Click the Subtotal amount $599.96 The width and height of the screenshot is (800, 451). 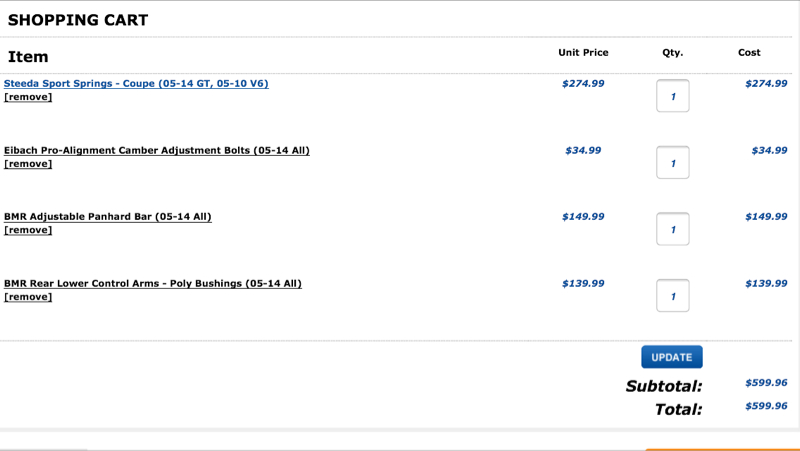[x=766, y=382]
